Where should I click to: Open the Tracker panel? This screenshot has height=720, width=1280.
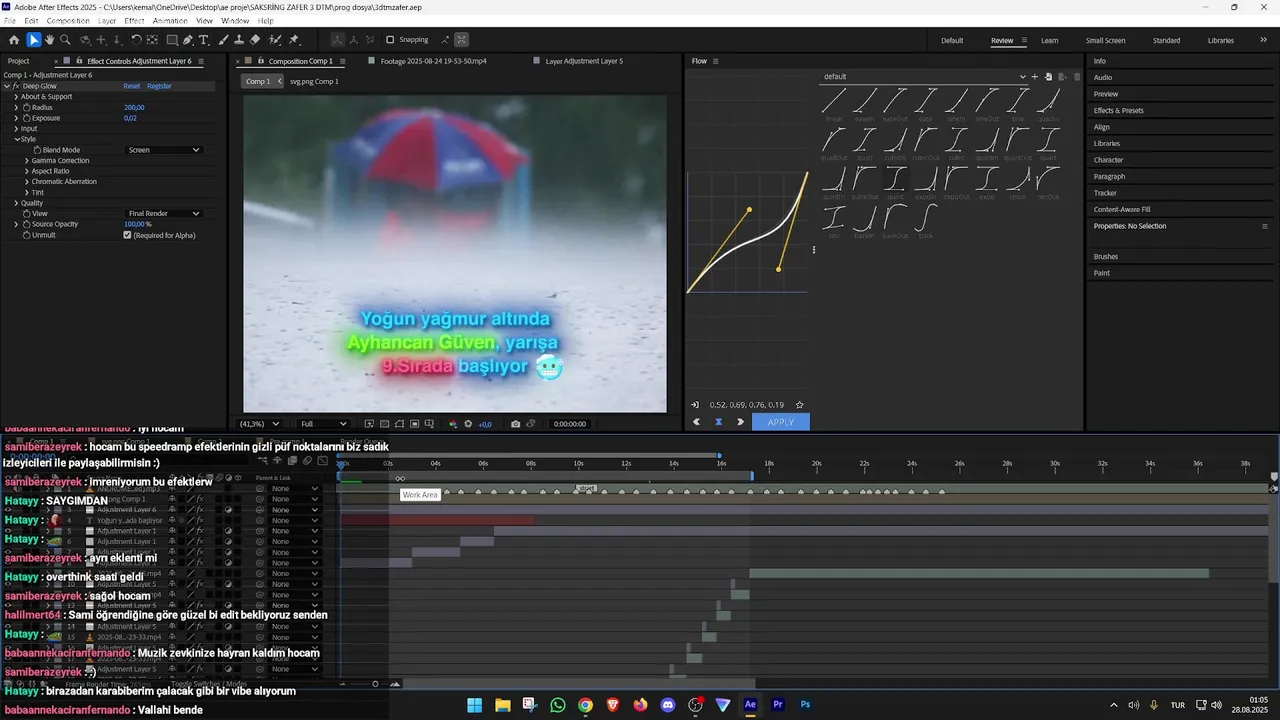1105,193
